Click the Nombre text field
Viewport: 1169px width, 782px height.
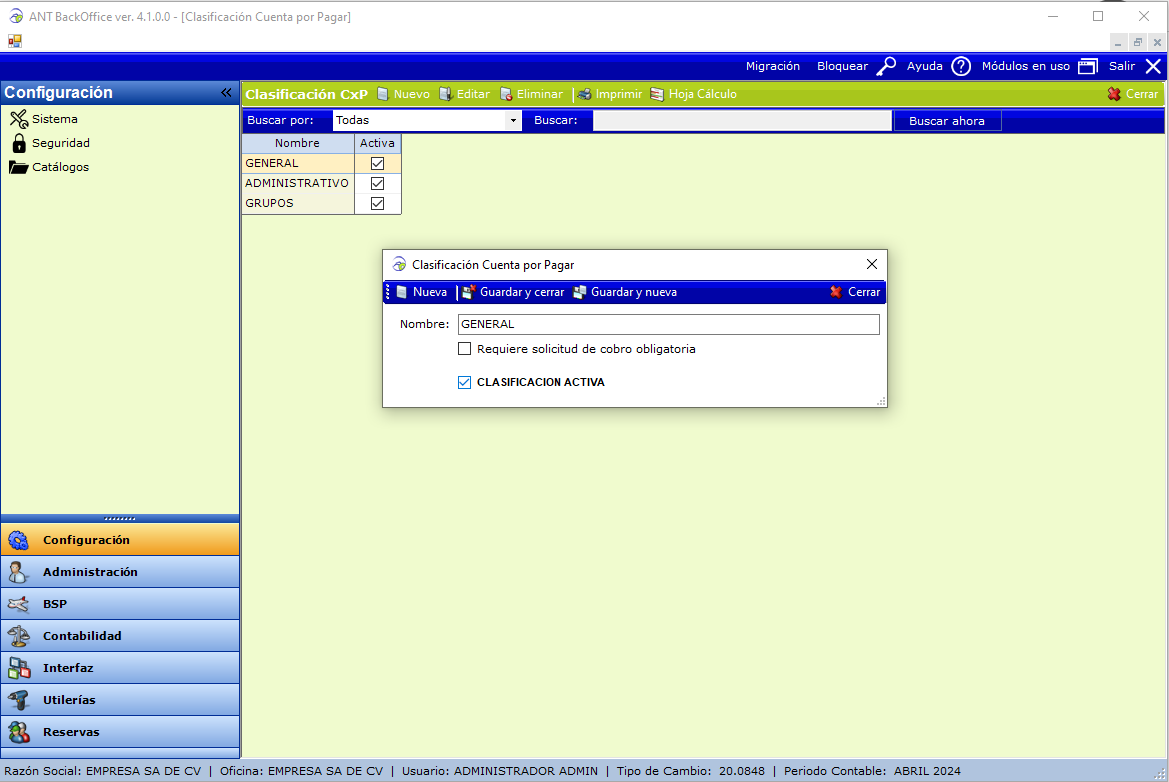click(x=668, y=324)
